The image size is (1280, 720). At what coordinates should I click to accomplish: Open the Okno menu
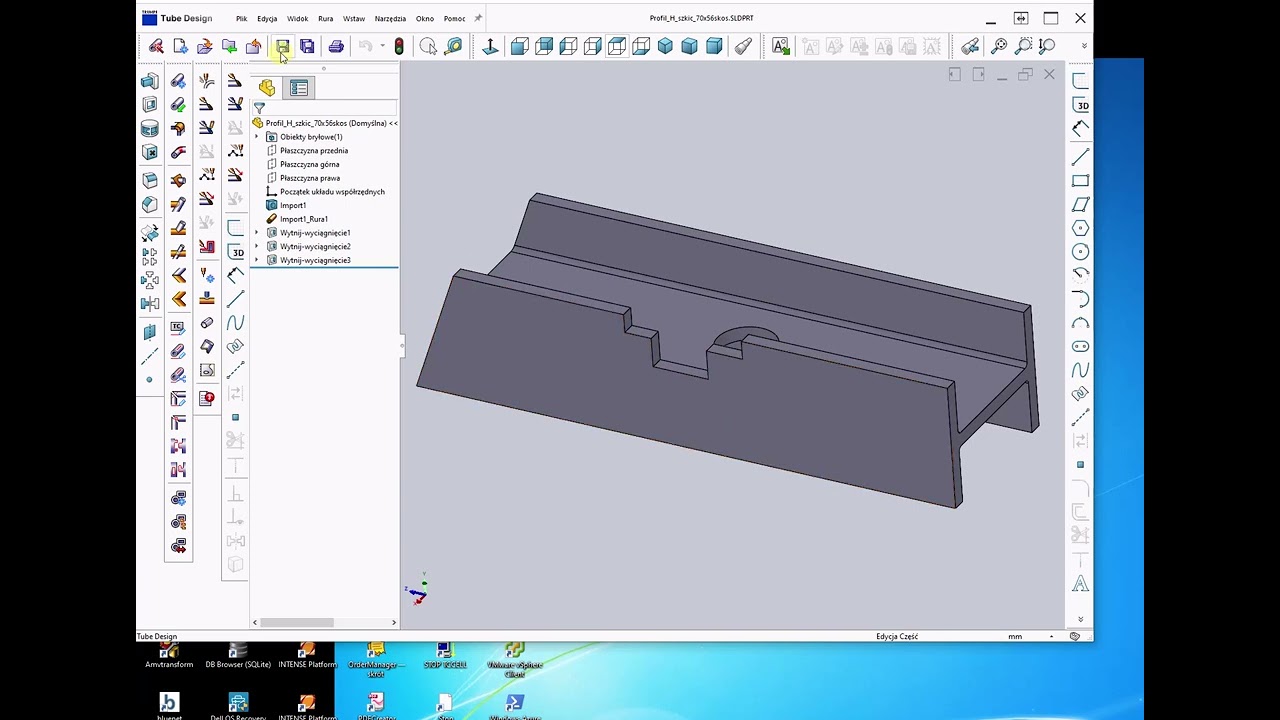click(425, 18)
